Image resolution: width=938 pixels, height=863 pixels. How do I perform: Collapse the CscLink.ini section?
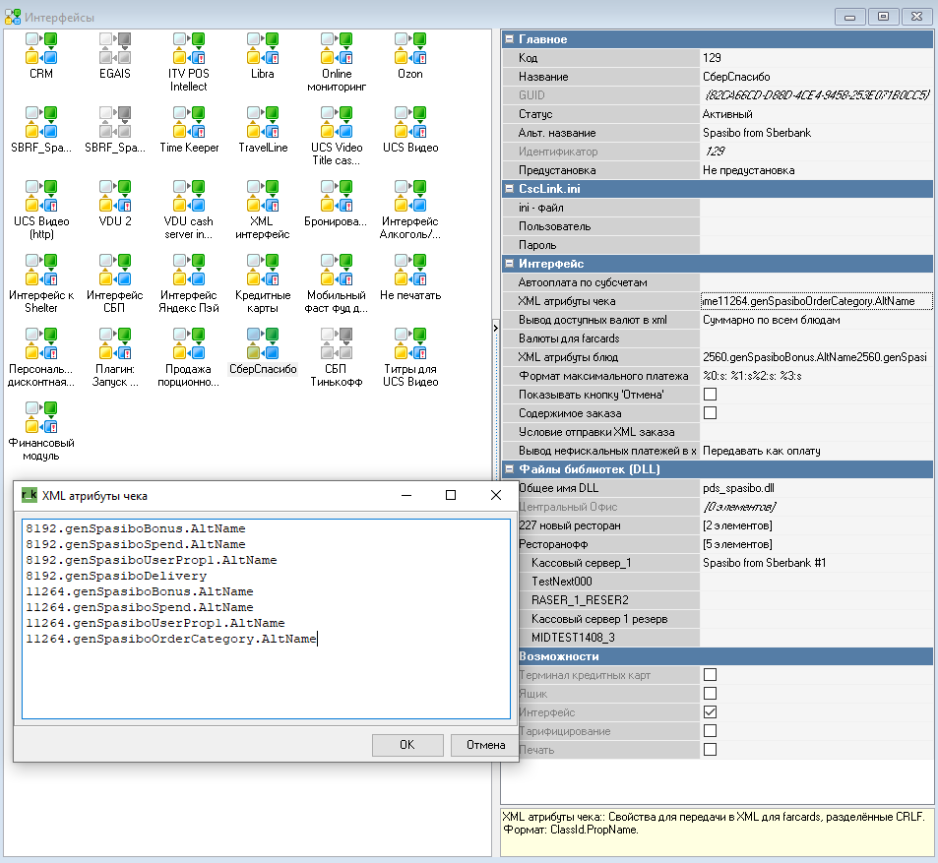click(x=509, y=188)
